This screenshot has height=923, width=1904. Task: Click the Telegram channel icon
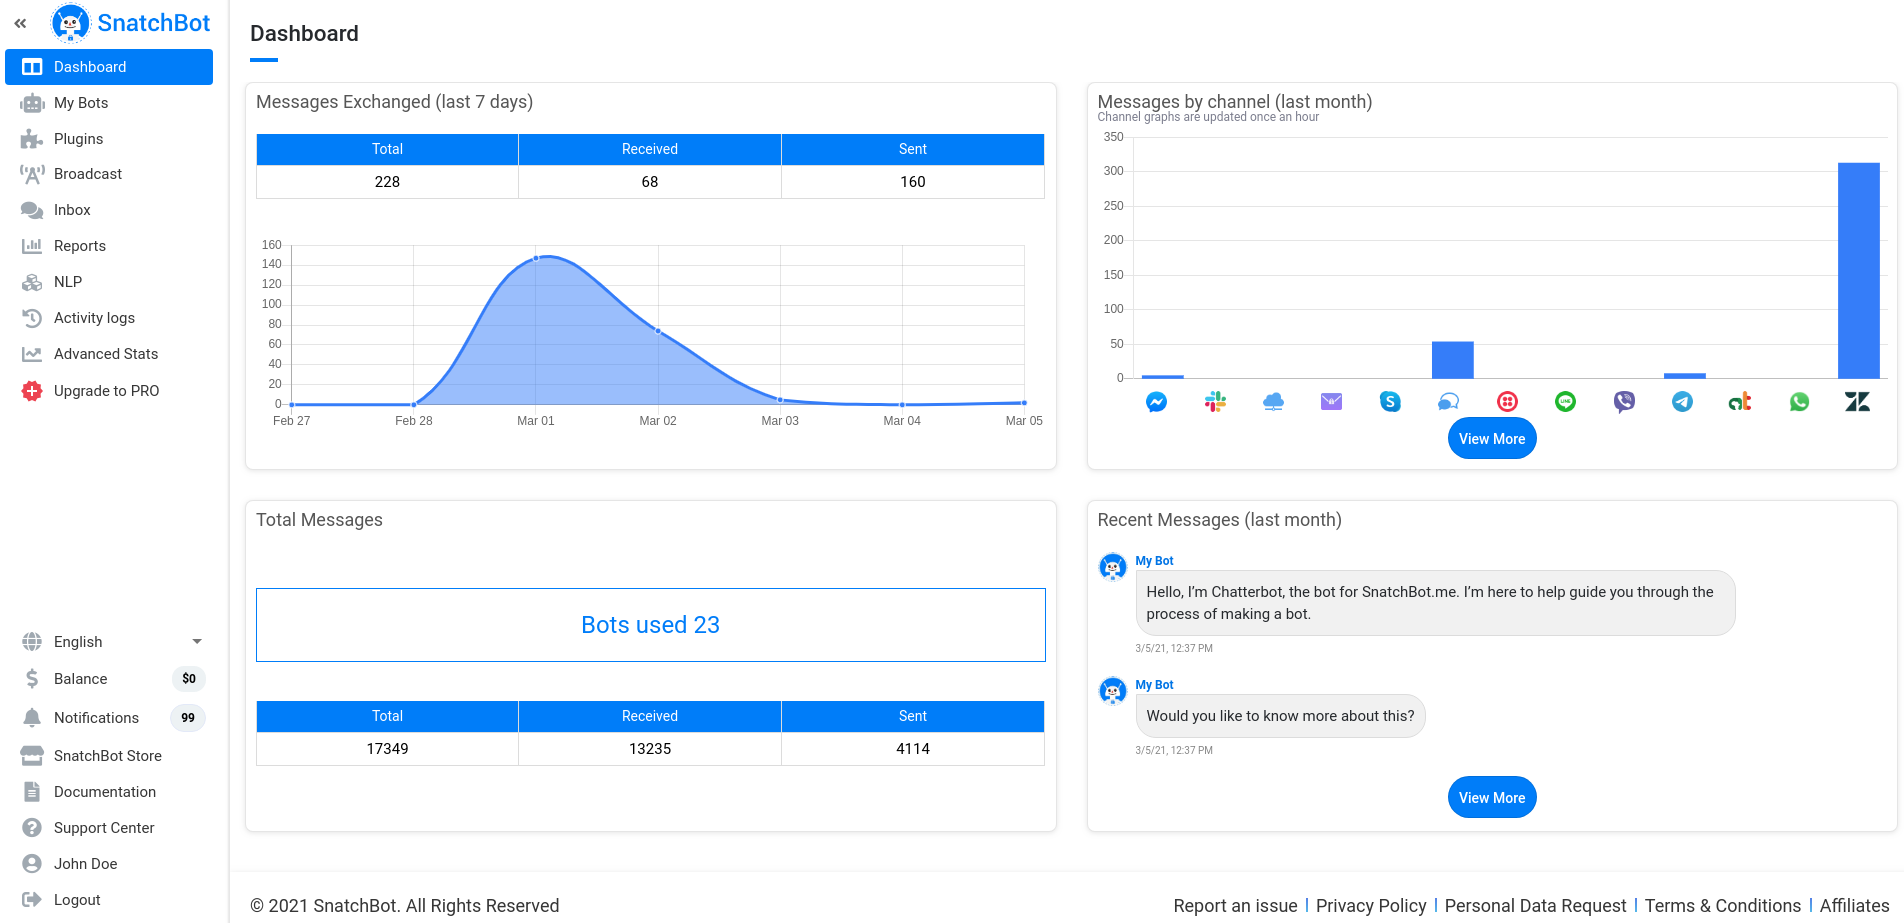(x=1683, y=402)
